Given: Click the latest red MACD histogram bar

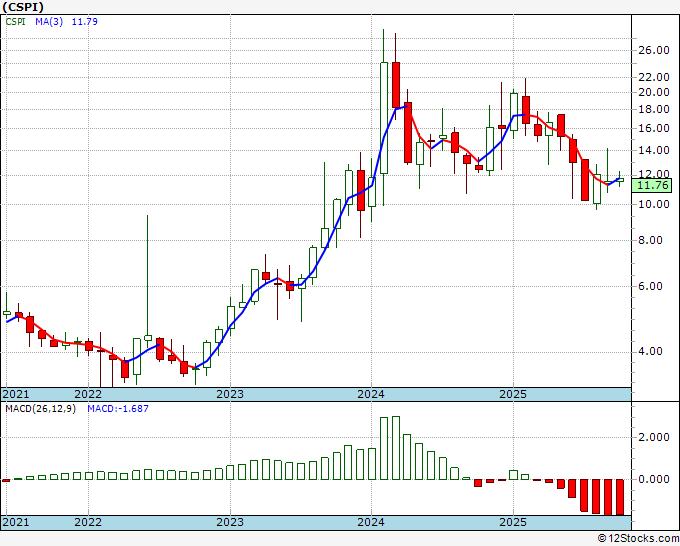Looking at the screenshot, I should point(620,497).
